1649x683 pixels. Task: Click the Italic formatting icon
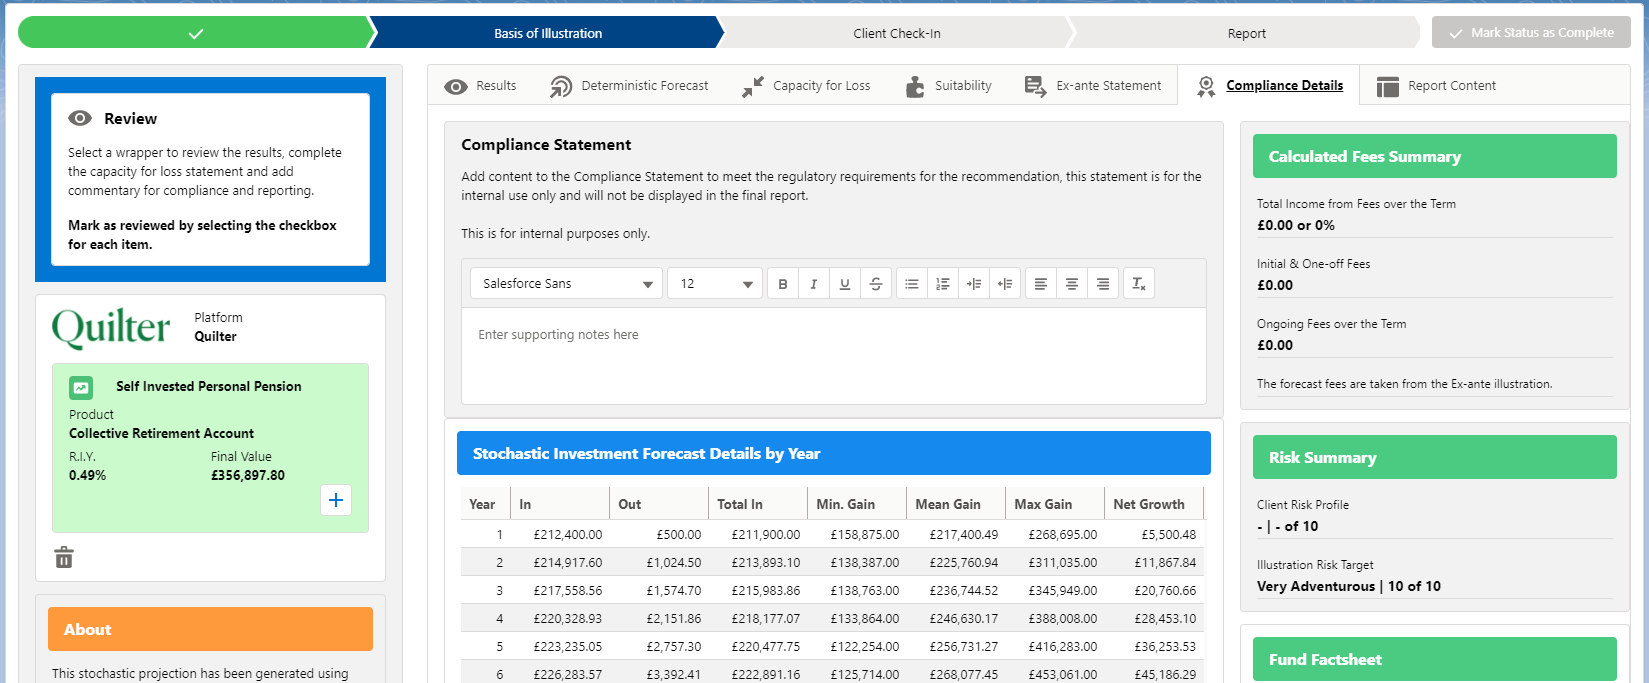pos(814,284)
